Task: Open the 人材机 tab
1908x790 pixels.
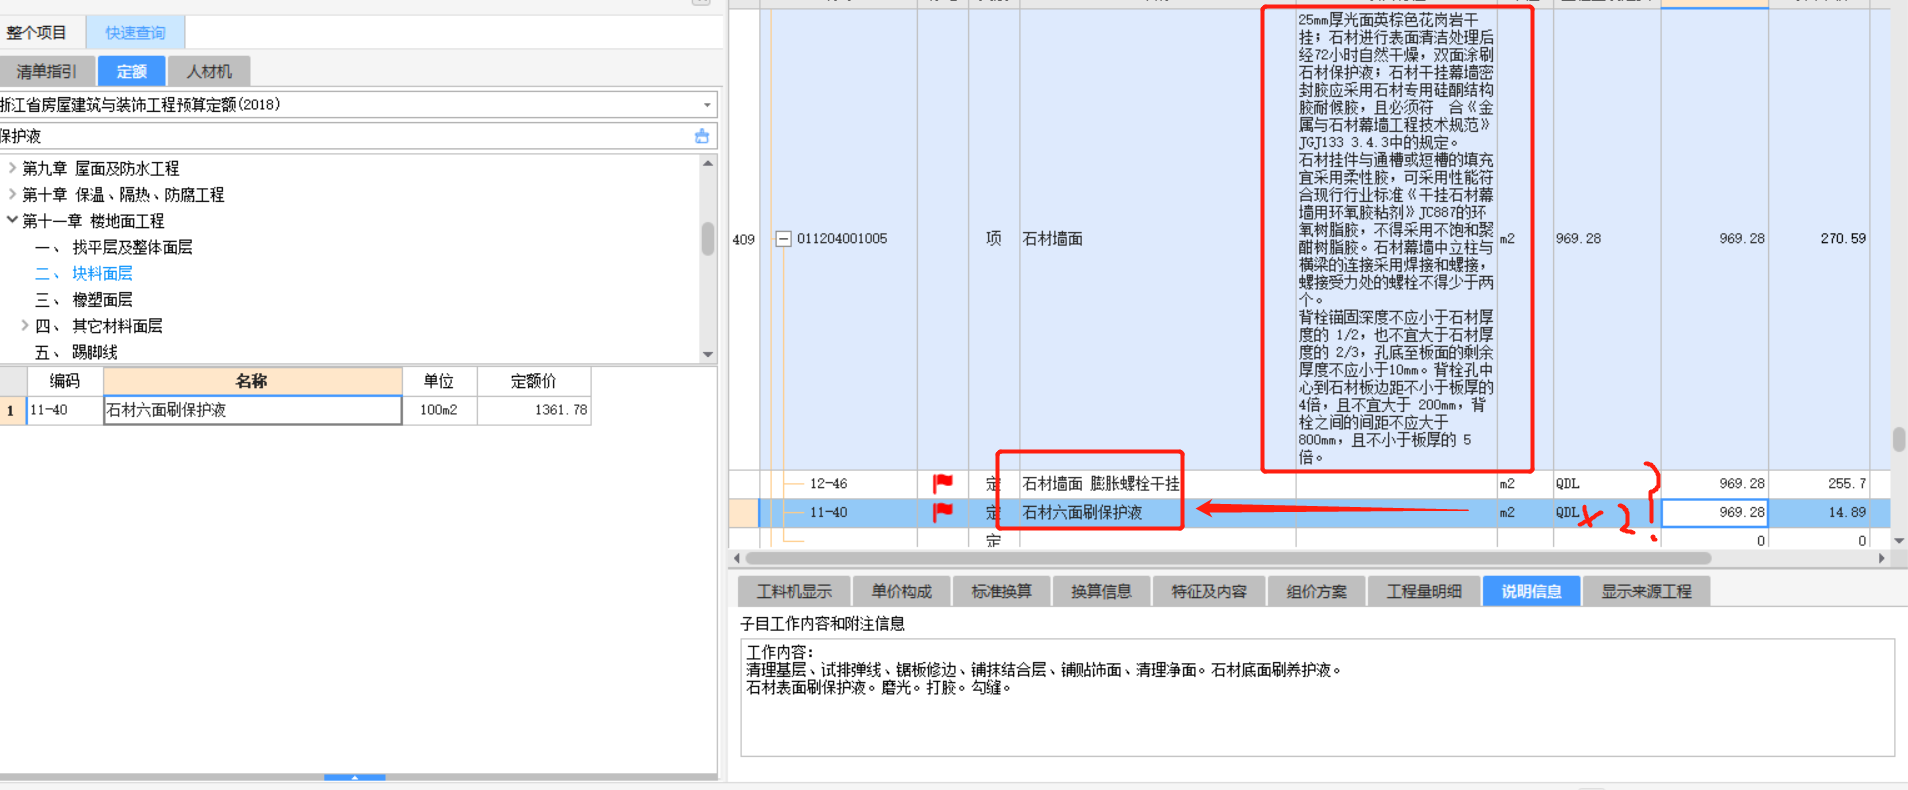Action: click(x=209, y=71)
